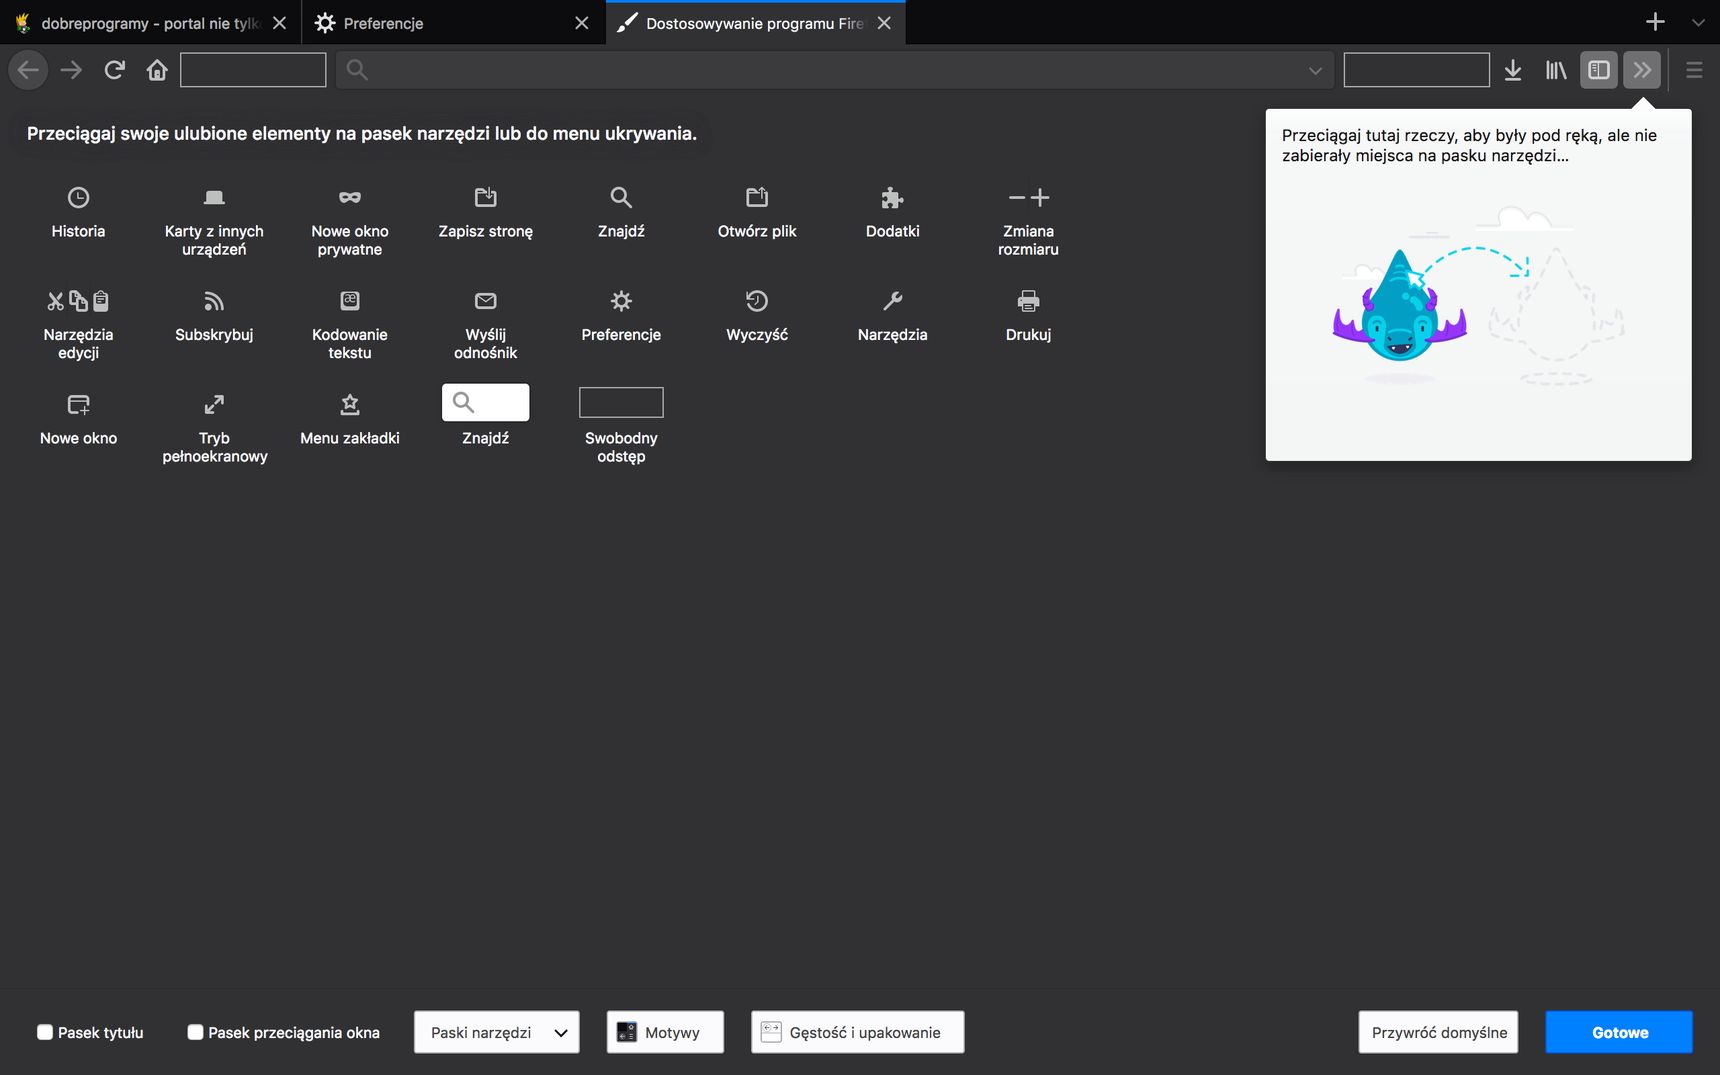Enable Pasek przeciągania okna checkbox
The width and height of the screenshot is (1720, 1075).
pyautogui.click(x=195, y=1032)
